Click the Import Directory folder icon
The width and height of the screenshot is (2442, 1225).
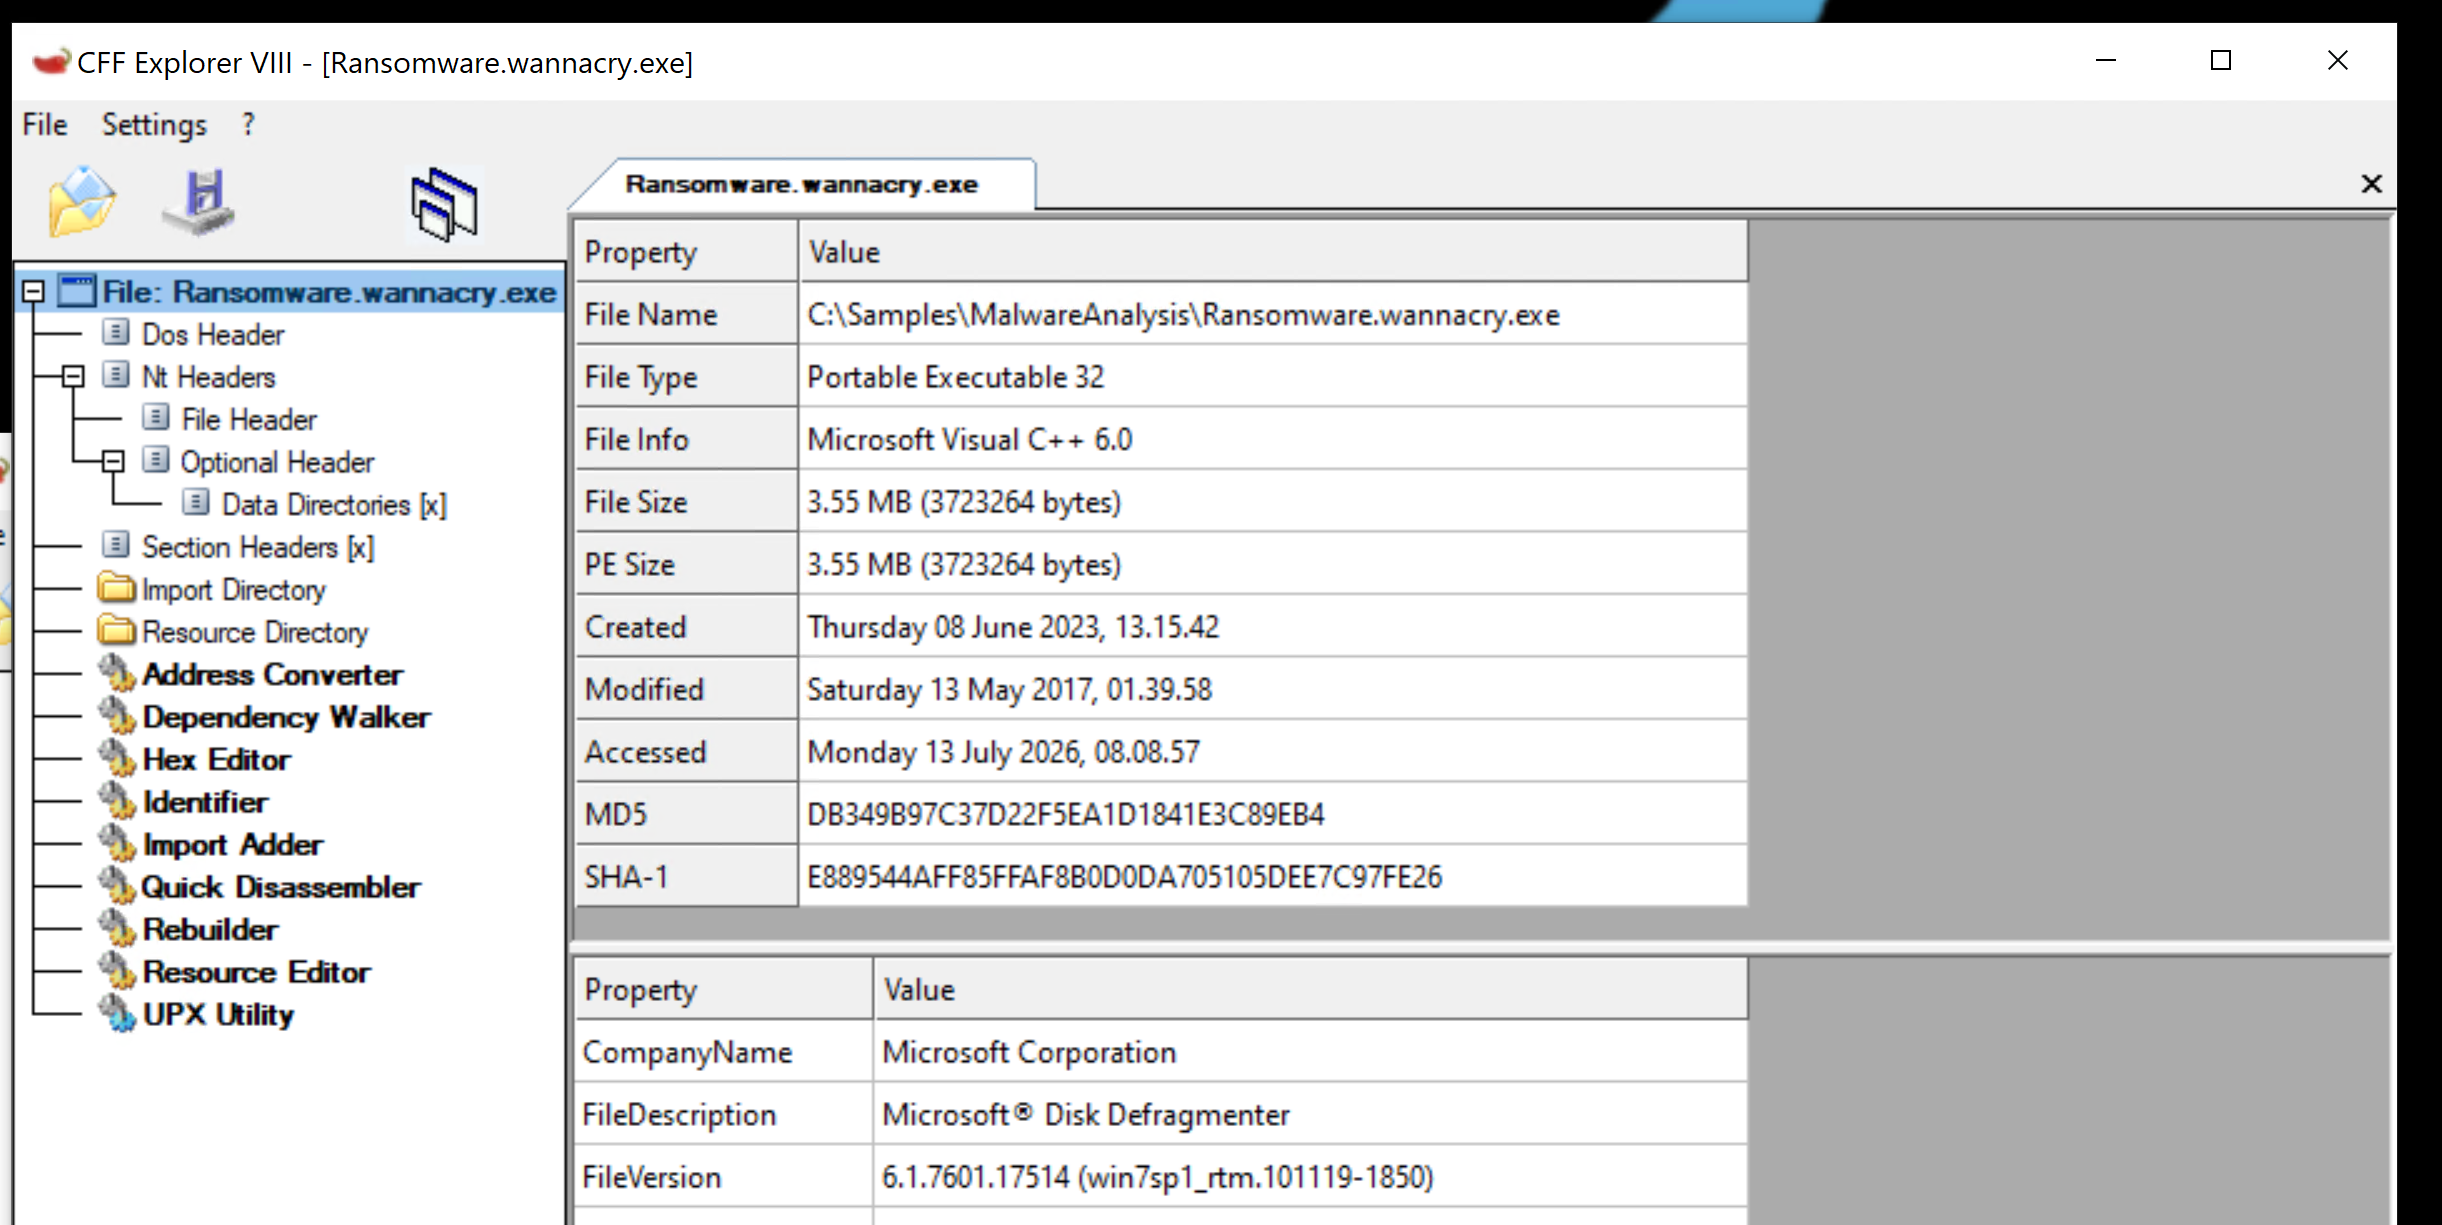pos(117,588)
